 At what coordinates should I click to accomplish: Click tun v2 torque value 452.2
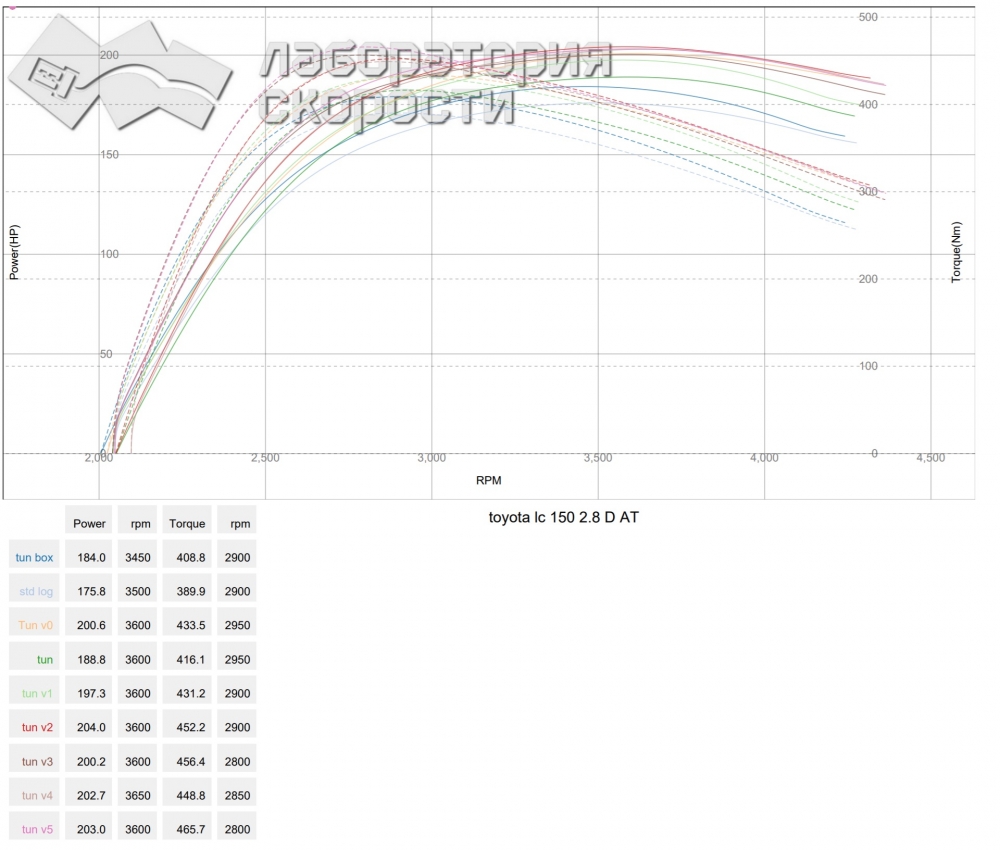click(x=191, y=727)
